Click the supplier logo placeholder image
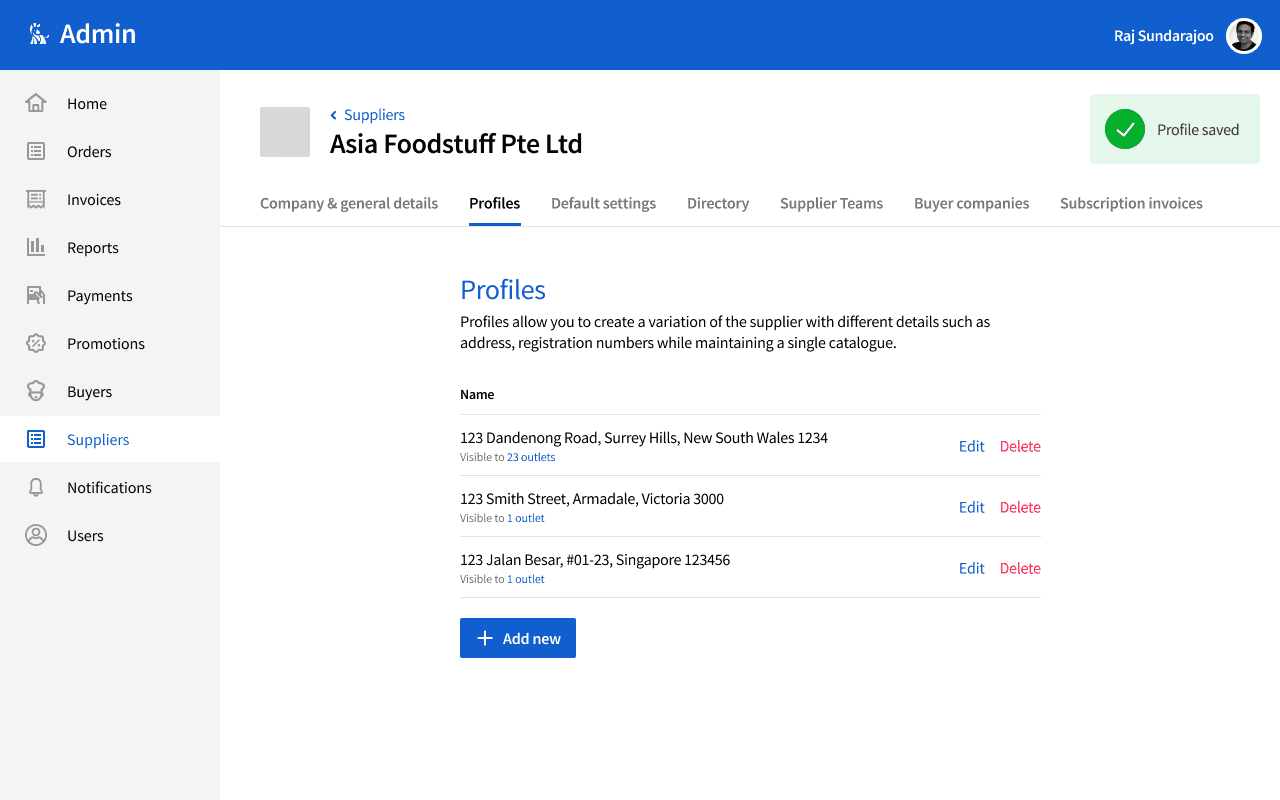 point(285,132)
